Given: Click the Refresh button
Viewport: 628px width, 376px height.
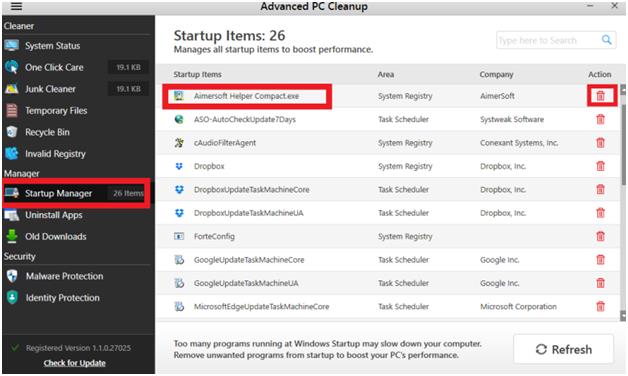Looking at the screenshot, I should tap(564, 349).
